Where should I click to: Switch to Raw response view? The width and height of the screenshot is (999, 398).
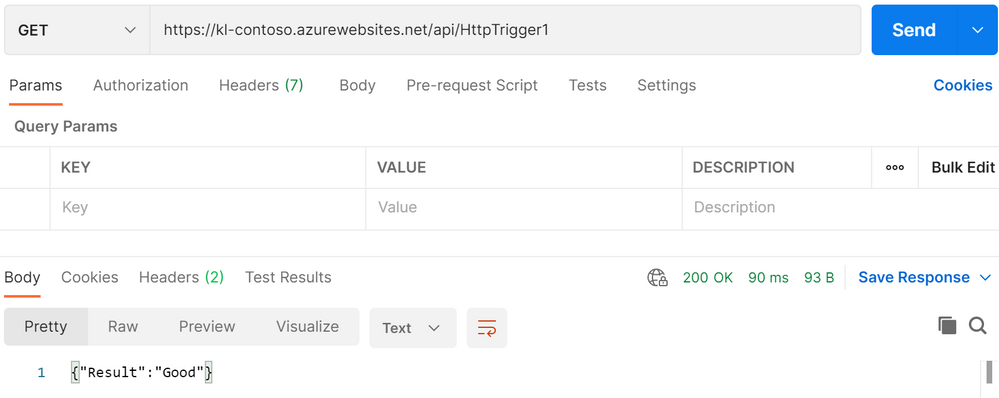123,327
